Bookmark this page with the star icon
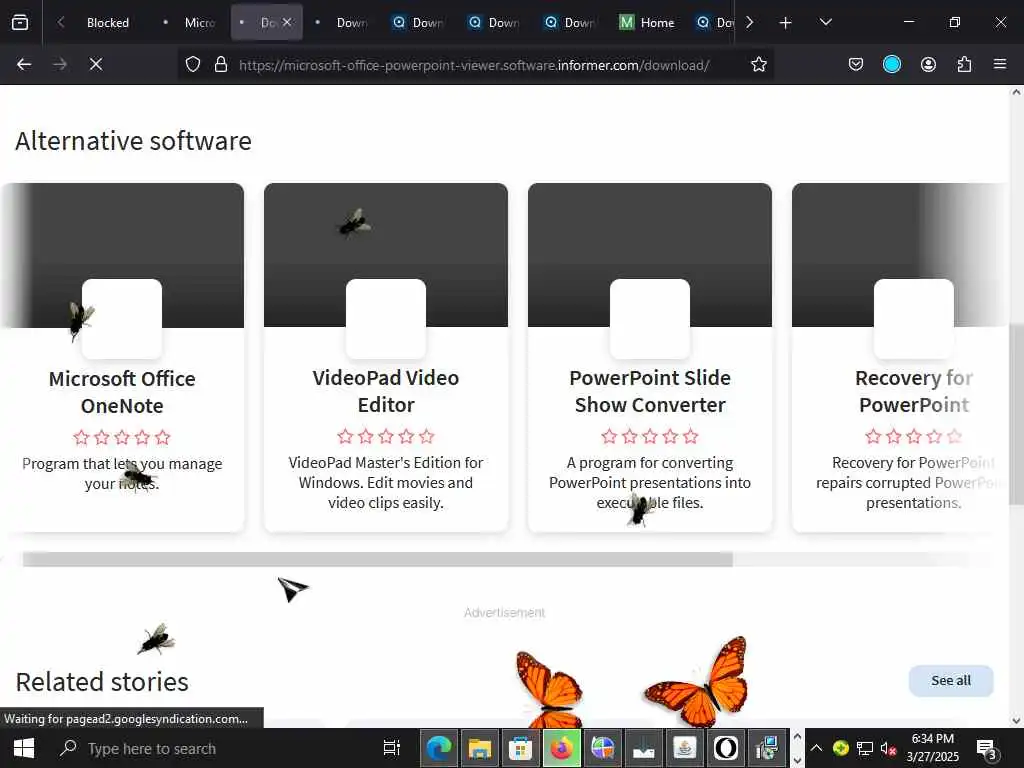This screenshot has width=1024, height=768. click(758, 64)
